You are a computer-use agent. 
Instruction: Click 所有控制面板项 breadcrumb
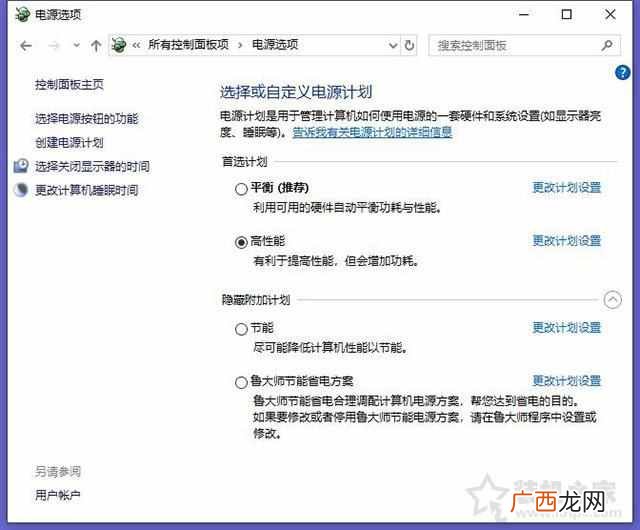188,45
